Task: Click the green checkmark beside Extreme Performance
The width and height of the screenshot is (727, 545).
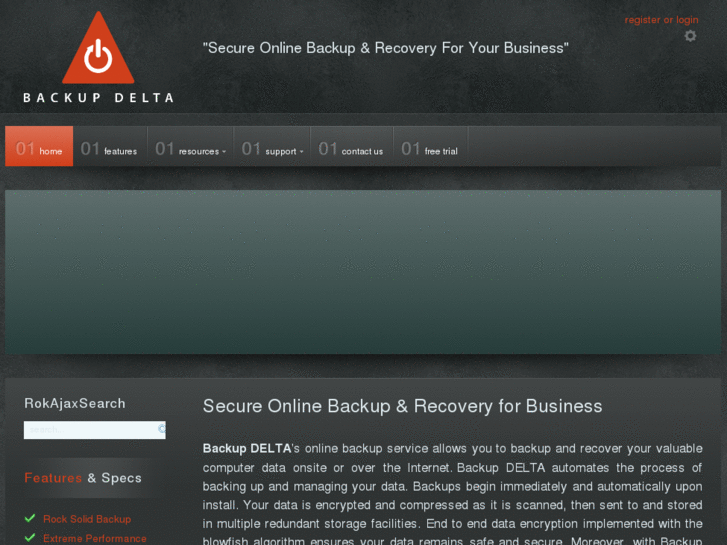Action: 30,538
